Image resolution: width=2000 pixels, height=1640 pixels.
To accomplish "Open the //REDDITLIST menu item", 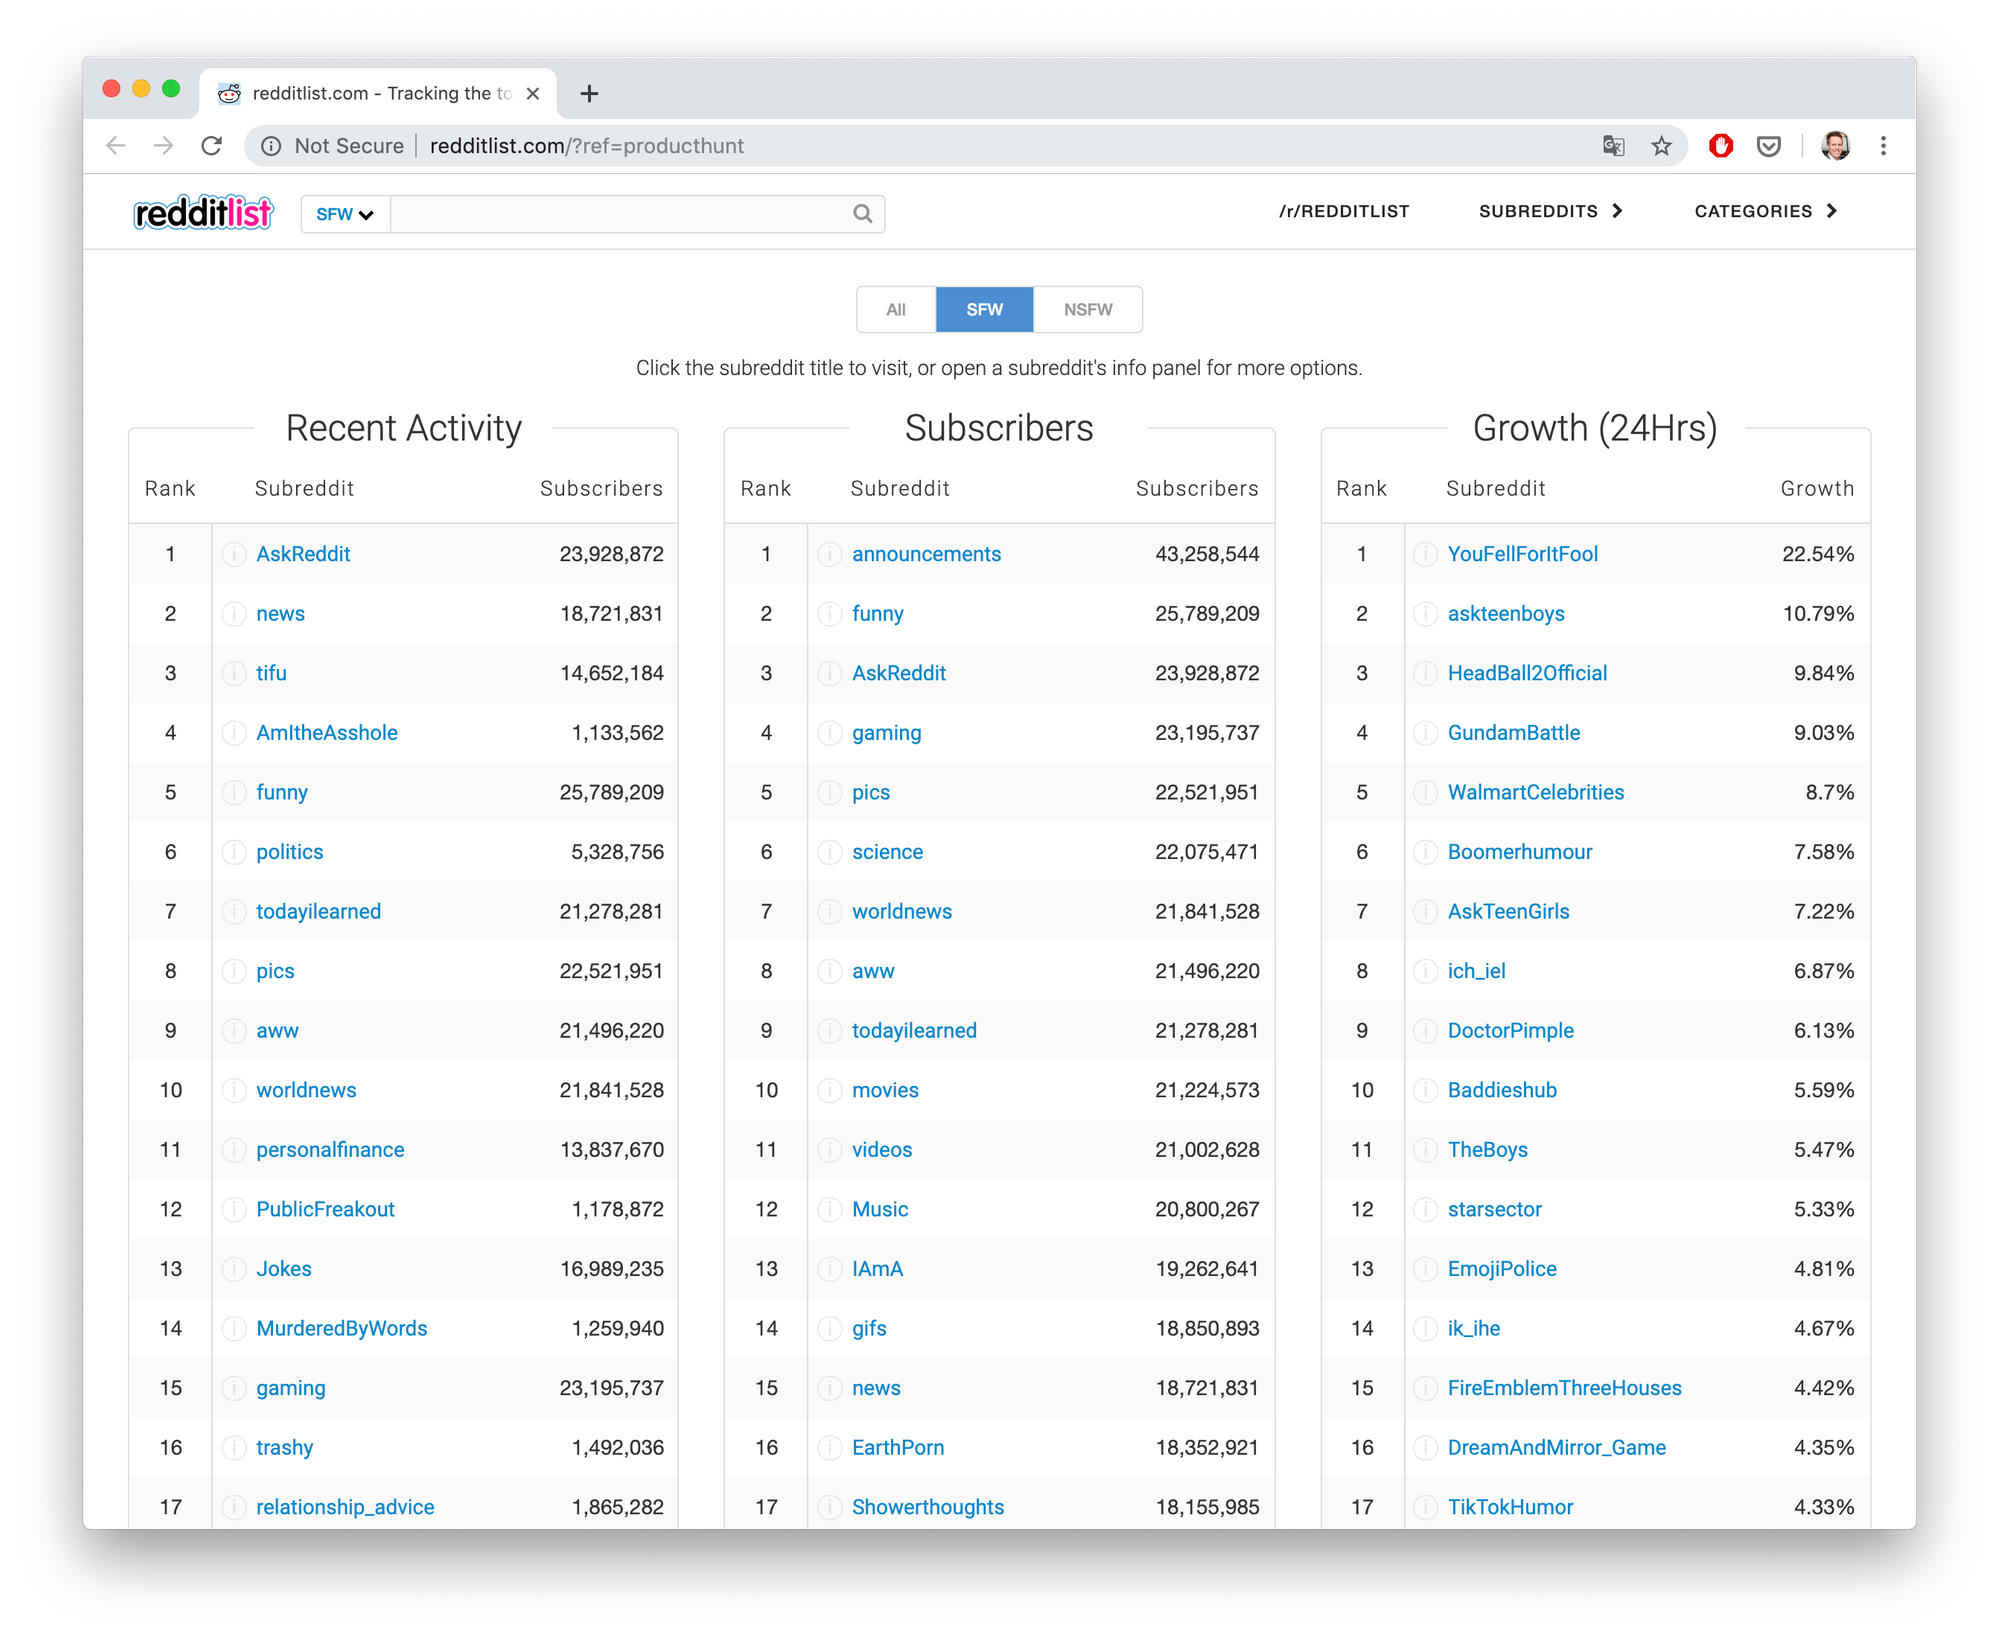I will click(x=1342, y=211).
